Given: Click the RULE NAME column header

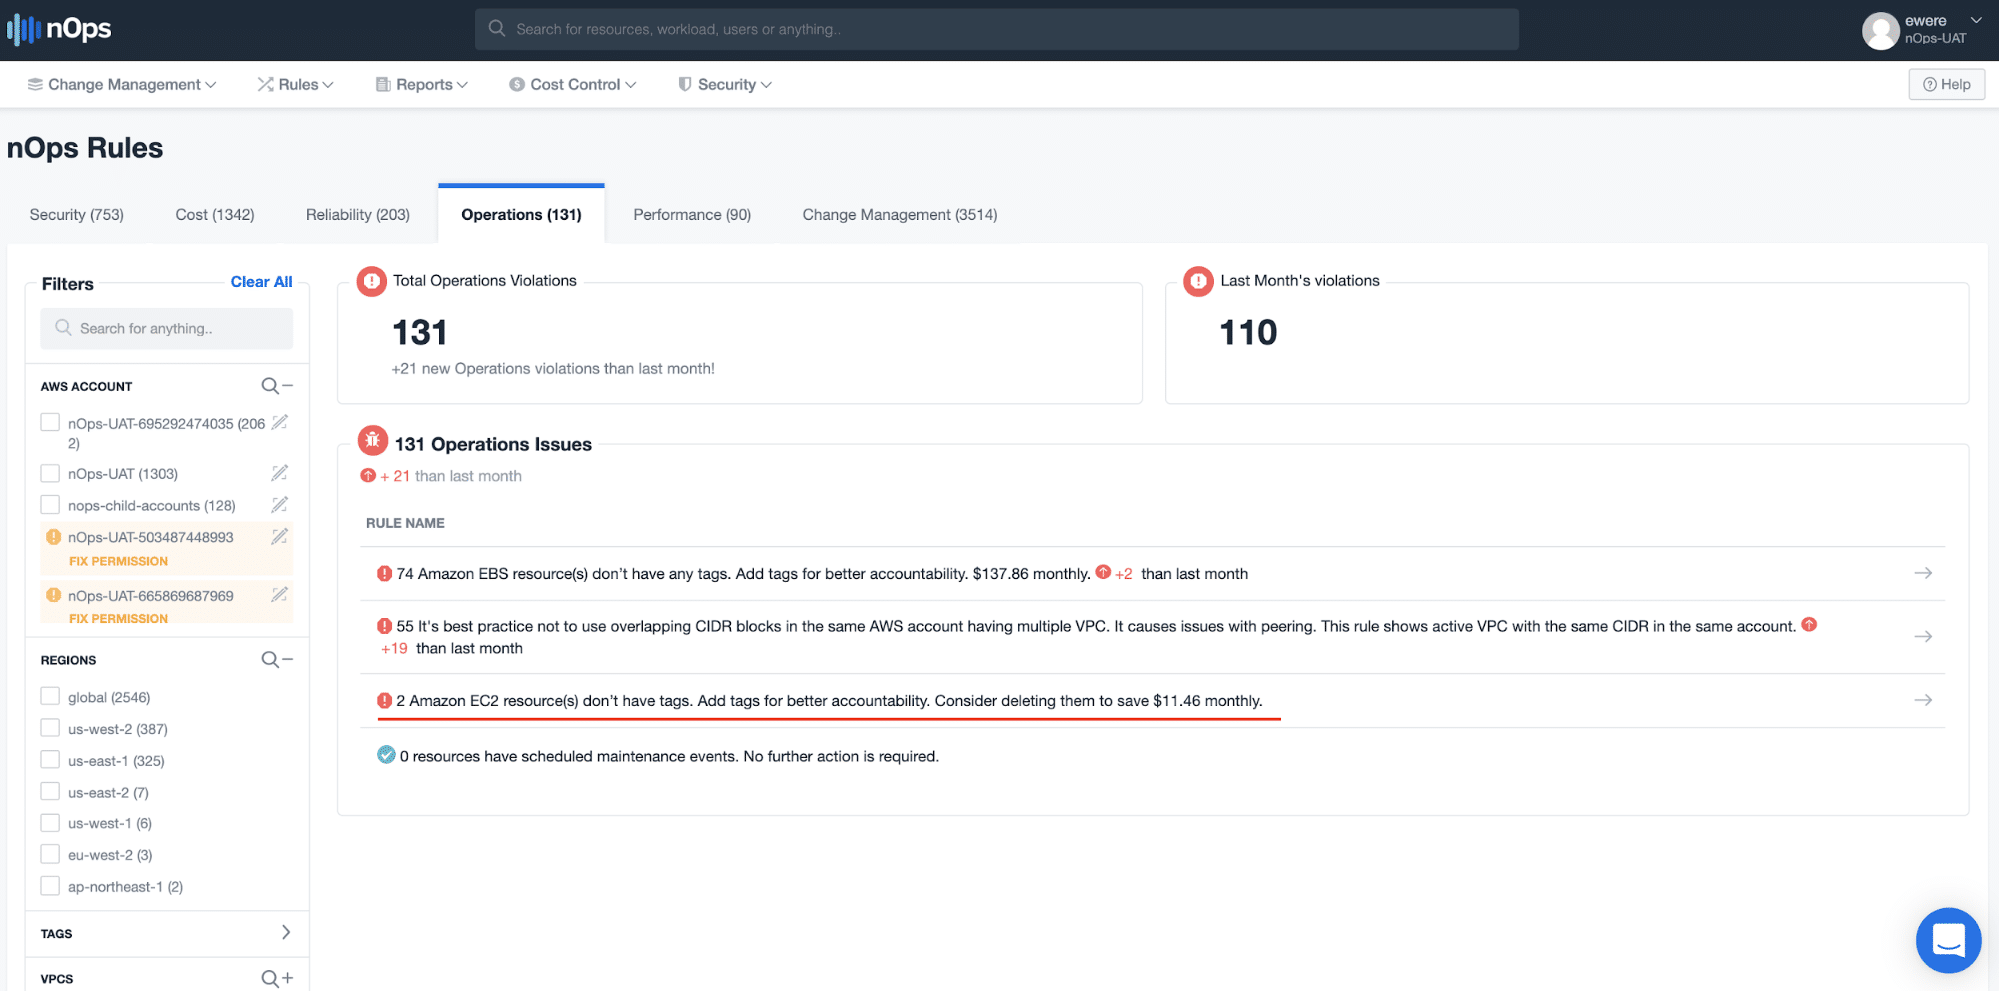Looking at the screenshot, I should tap(405, 523).
